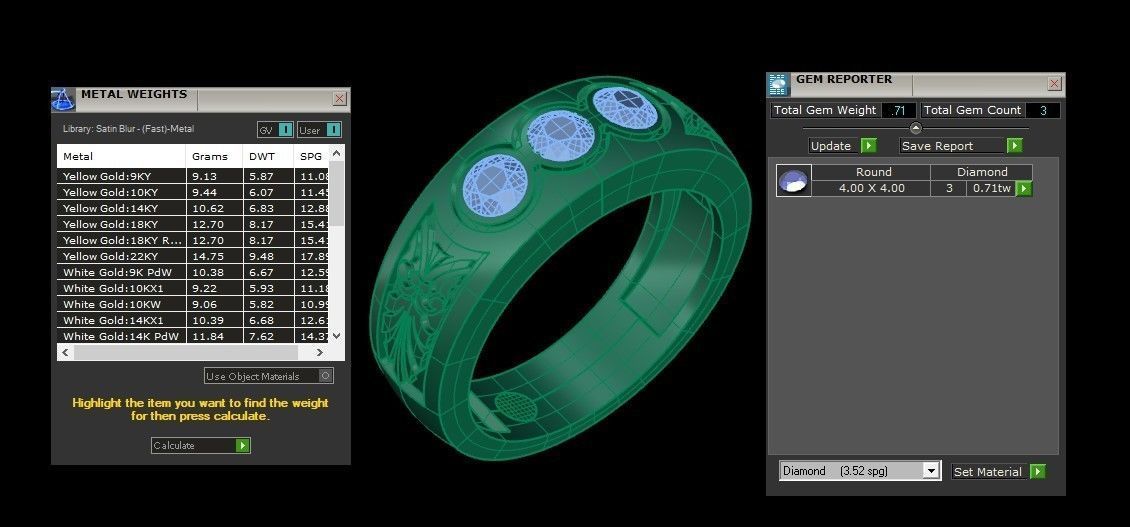Click the horizontal scroll right arrow
The height and width of the screenshot is (527, 1130).
click(321, 353)
